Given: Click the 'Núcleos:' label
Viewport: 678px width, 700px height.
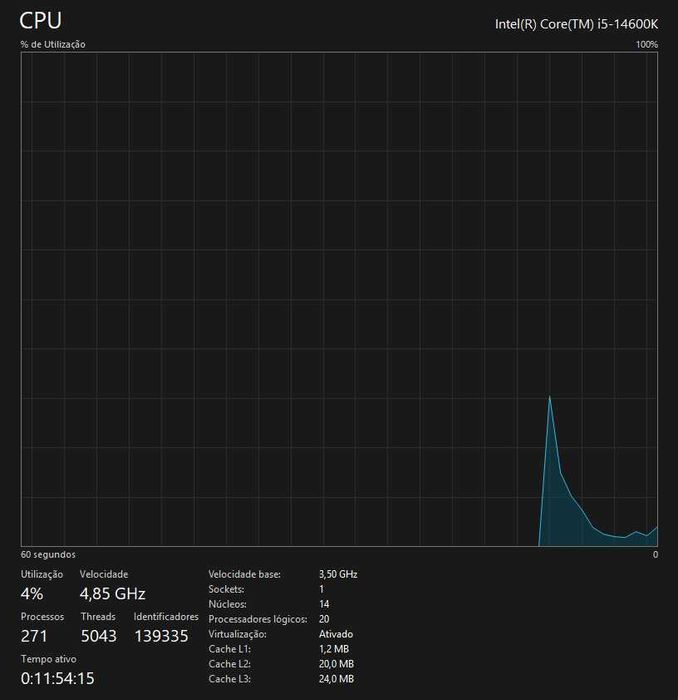Looking at the screenshot, I should click(228, 604).
